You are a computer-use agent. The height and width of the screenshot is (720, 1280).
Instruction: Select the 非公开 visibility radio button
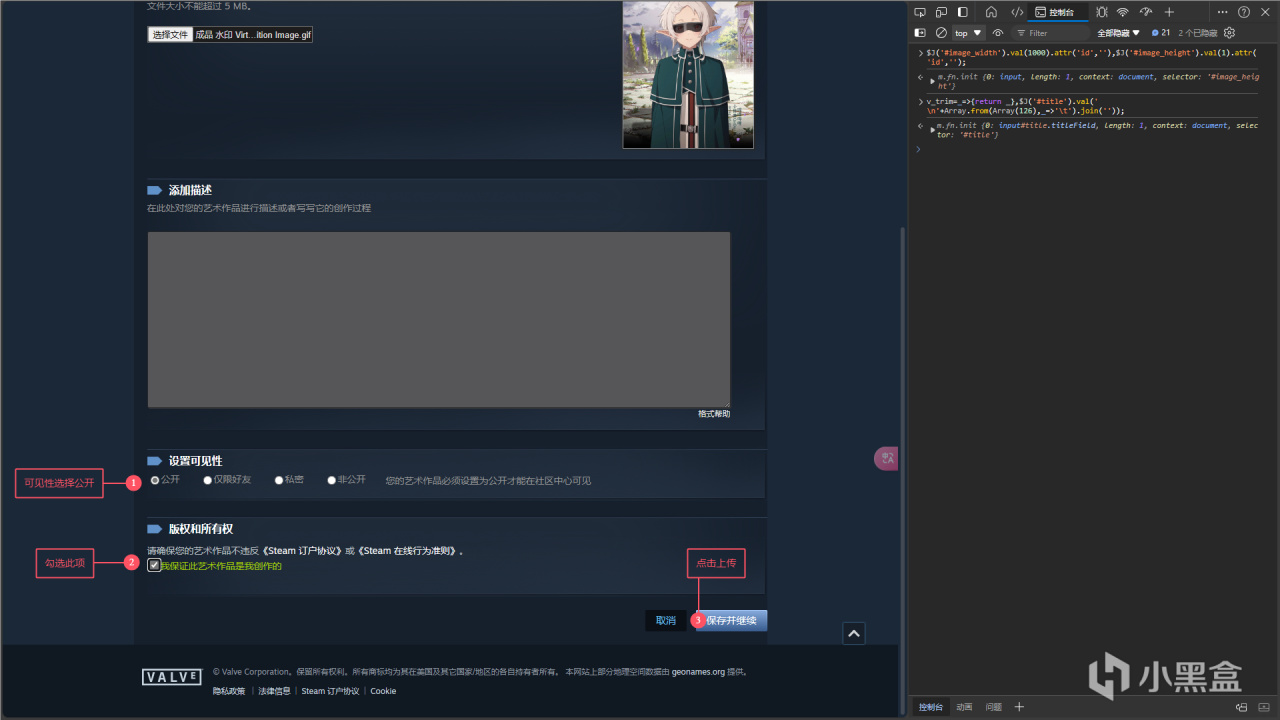coord(332,480)
